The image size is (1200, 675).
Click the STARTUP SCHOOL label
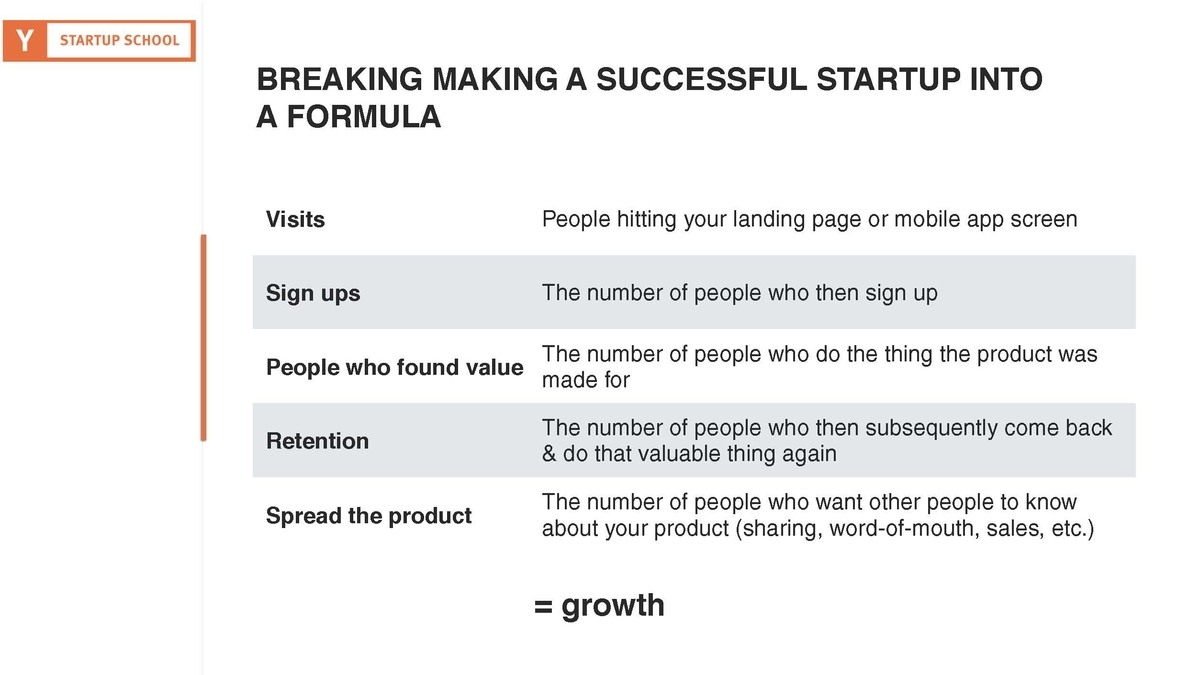pos(120,41)
